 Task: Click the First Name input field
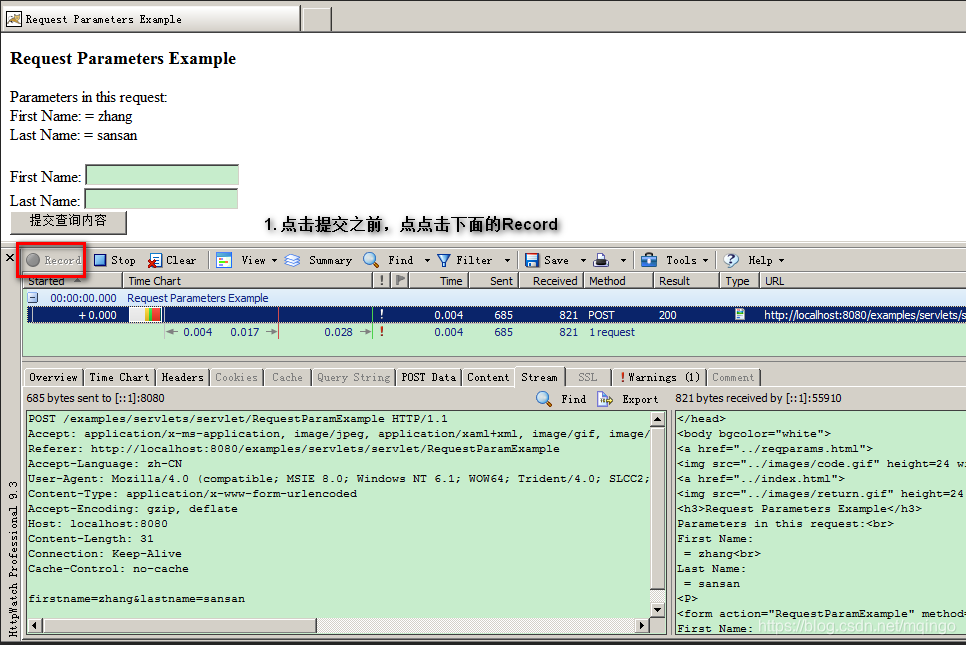point(162,176)
